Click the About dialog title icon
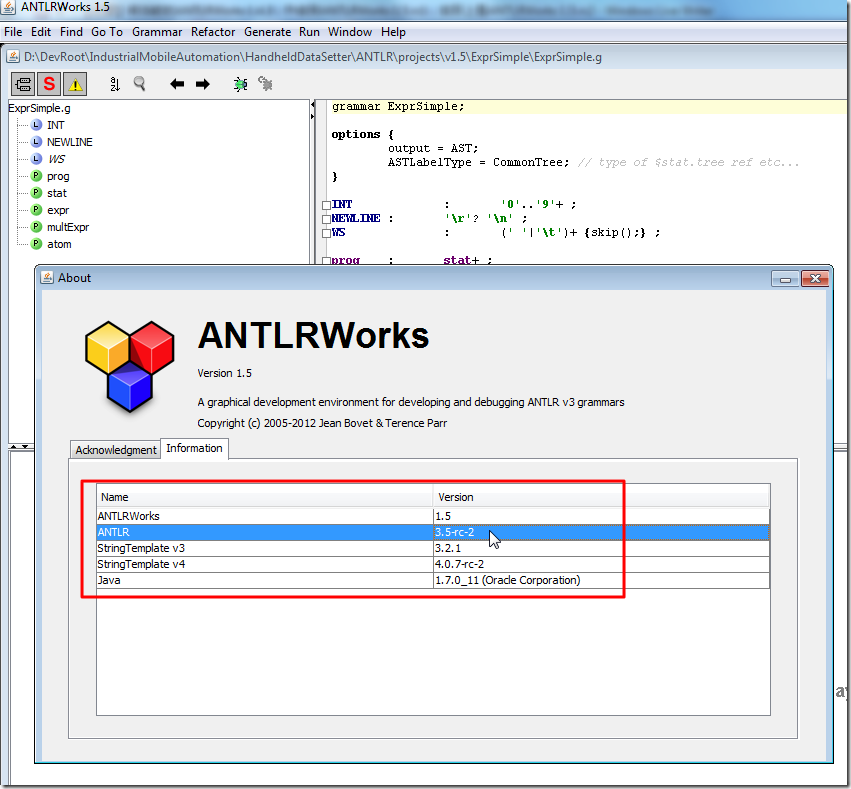The height and width of the screenshot is (789, 851). coord(47,278)
